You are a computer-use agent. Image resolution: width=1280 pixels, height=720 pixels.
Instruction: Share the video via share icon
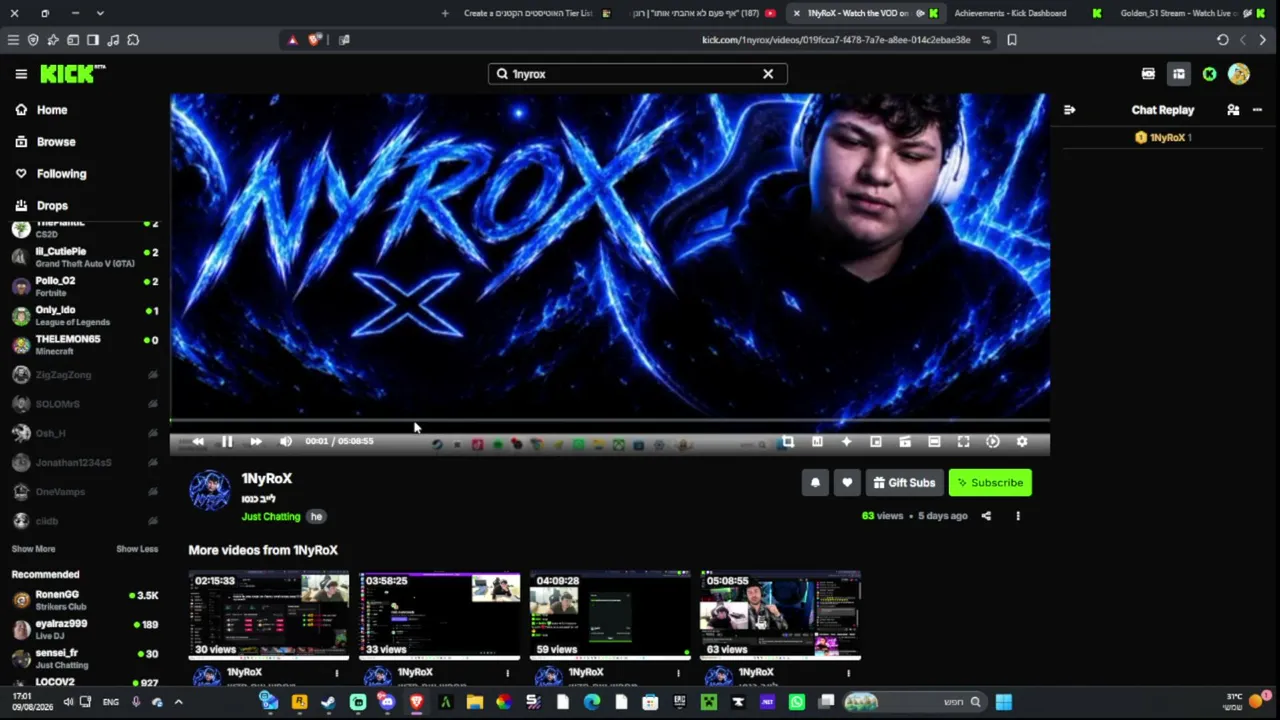[x=986, y=516]
